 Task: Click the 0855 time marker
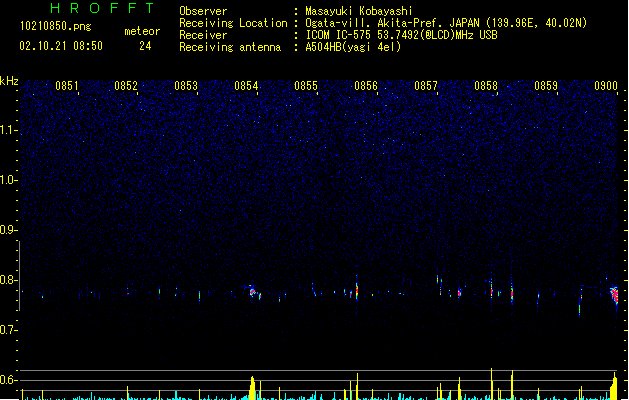click(306, 86)
